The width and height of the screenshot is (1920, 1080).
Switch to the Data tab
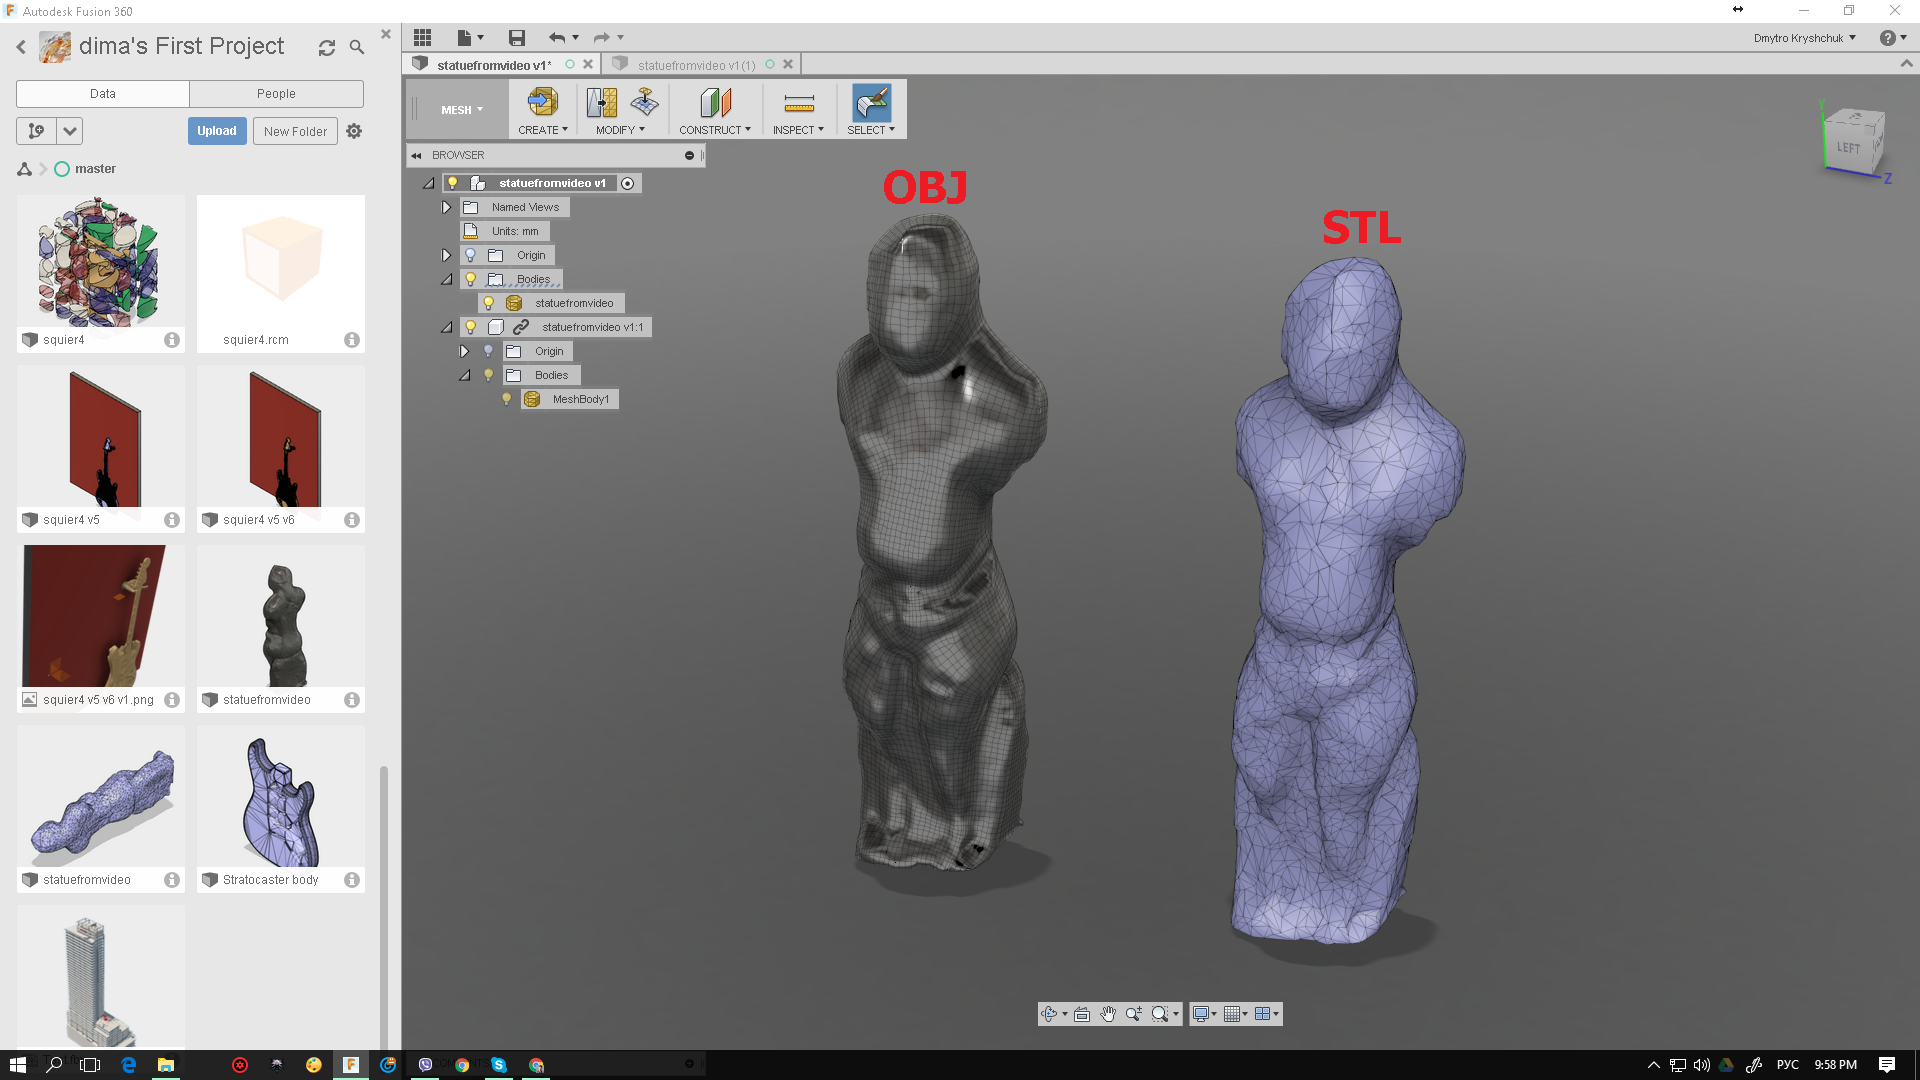point(103,94)
